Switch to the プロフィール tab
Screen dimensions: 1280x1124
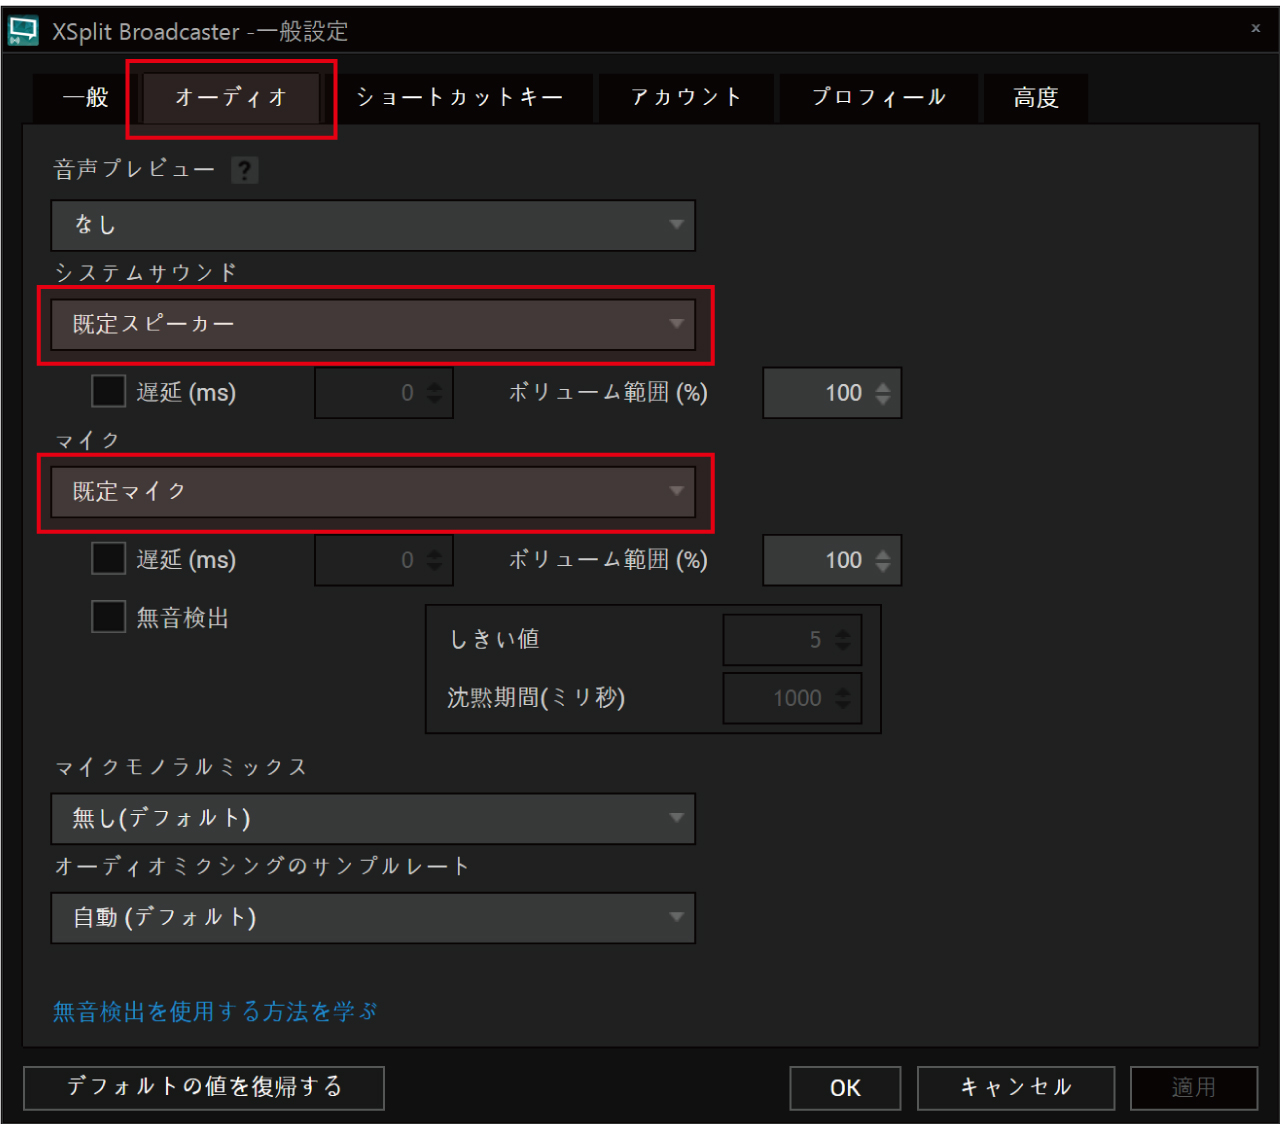pos(878,98)
